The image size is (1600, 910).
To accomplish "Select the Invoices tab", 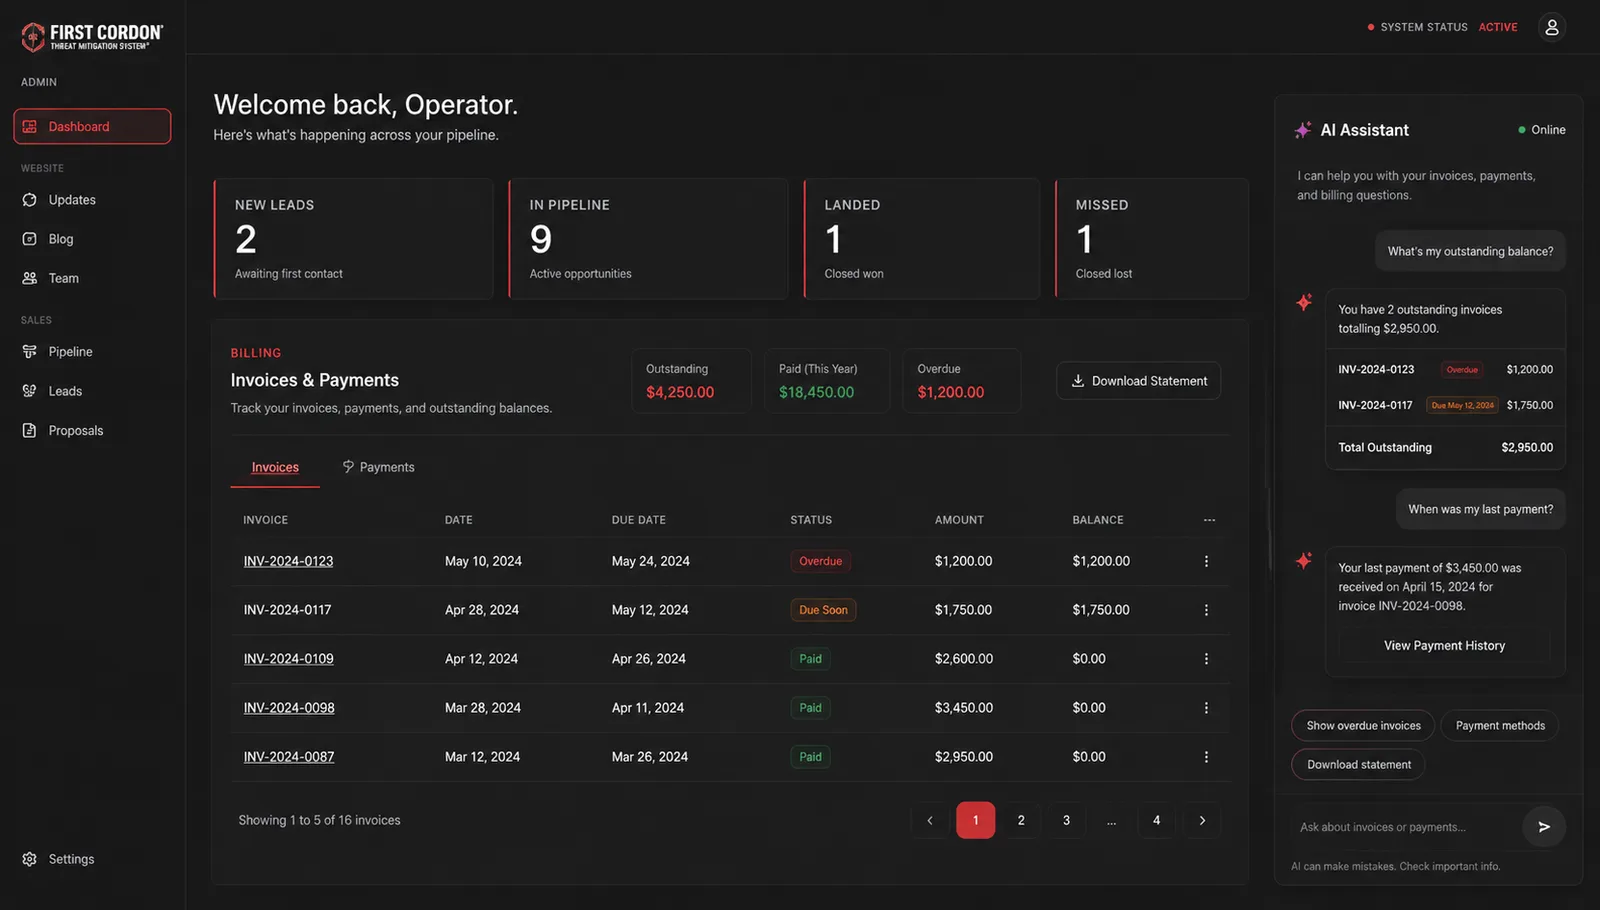I will coord(275,467).
